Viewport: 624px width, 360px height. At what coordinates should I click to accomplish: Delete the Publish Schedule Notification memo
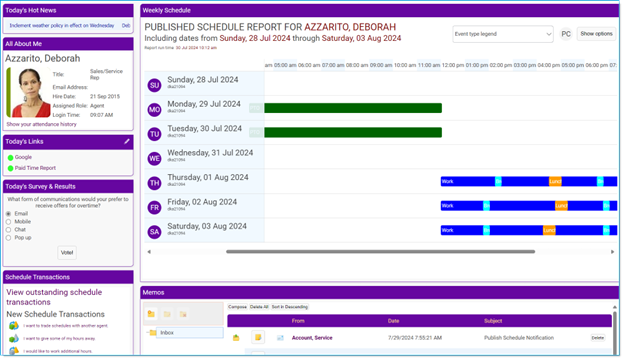click(x=597, y=338)
